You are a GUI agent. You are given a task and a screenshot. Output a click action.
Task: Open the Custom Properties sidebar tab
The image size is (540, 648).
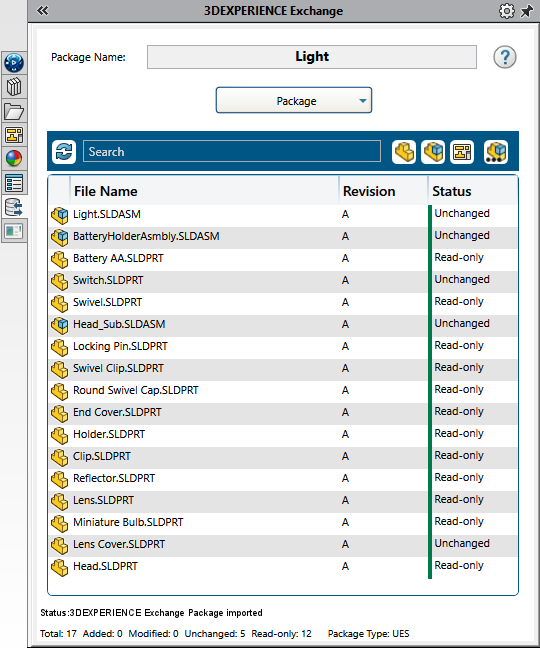[14, 183]
